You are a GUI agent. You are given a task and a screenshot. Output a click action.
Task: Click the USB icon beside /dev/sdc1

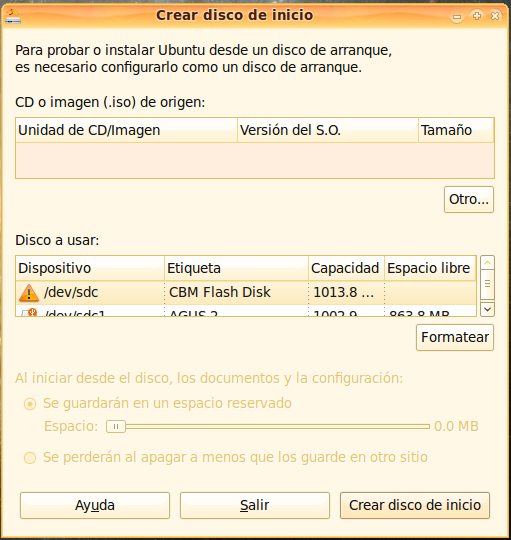click(x=29, y=312)
